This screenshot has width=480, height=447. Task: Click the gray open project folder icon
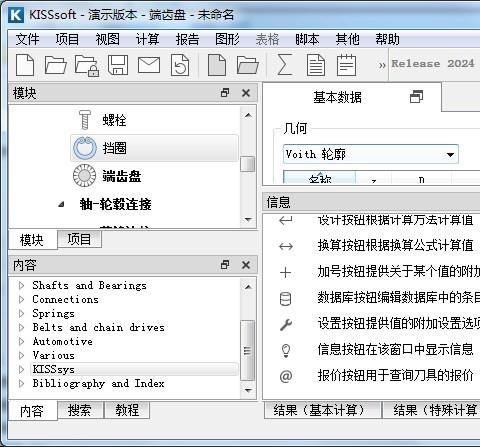point(248,65)
